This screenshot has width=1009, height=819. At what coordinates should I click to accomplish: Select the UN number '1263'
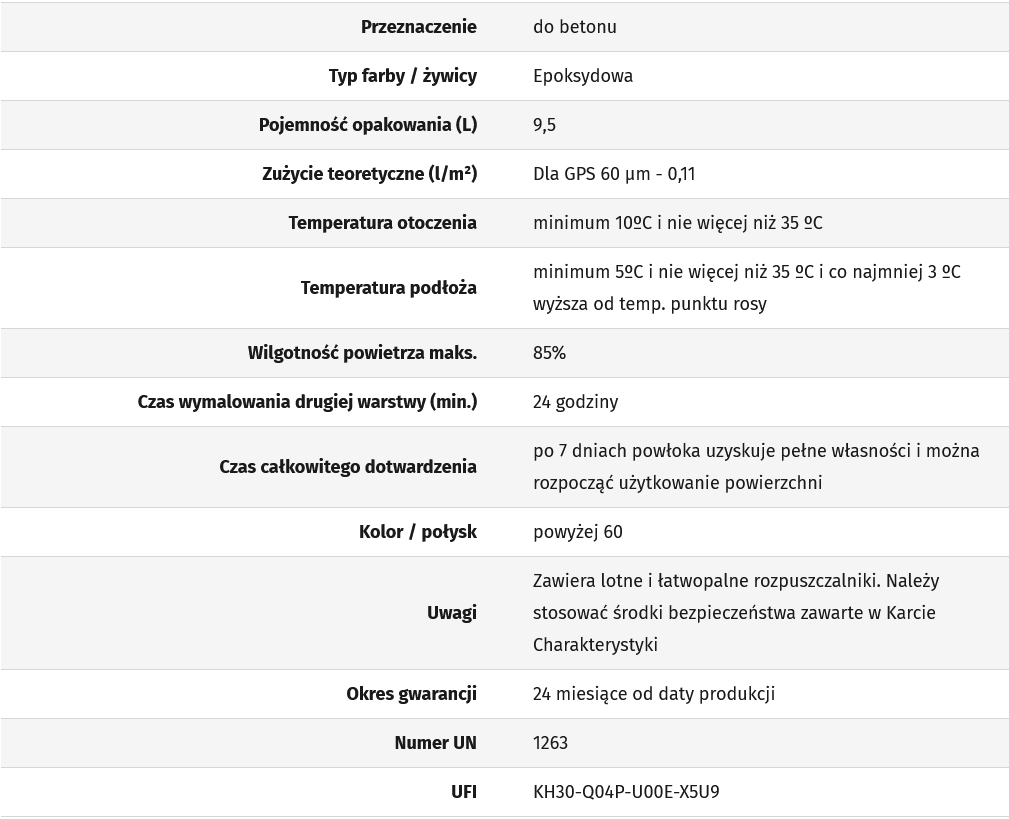[x=550, y=743]
